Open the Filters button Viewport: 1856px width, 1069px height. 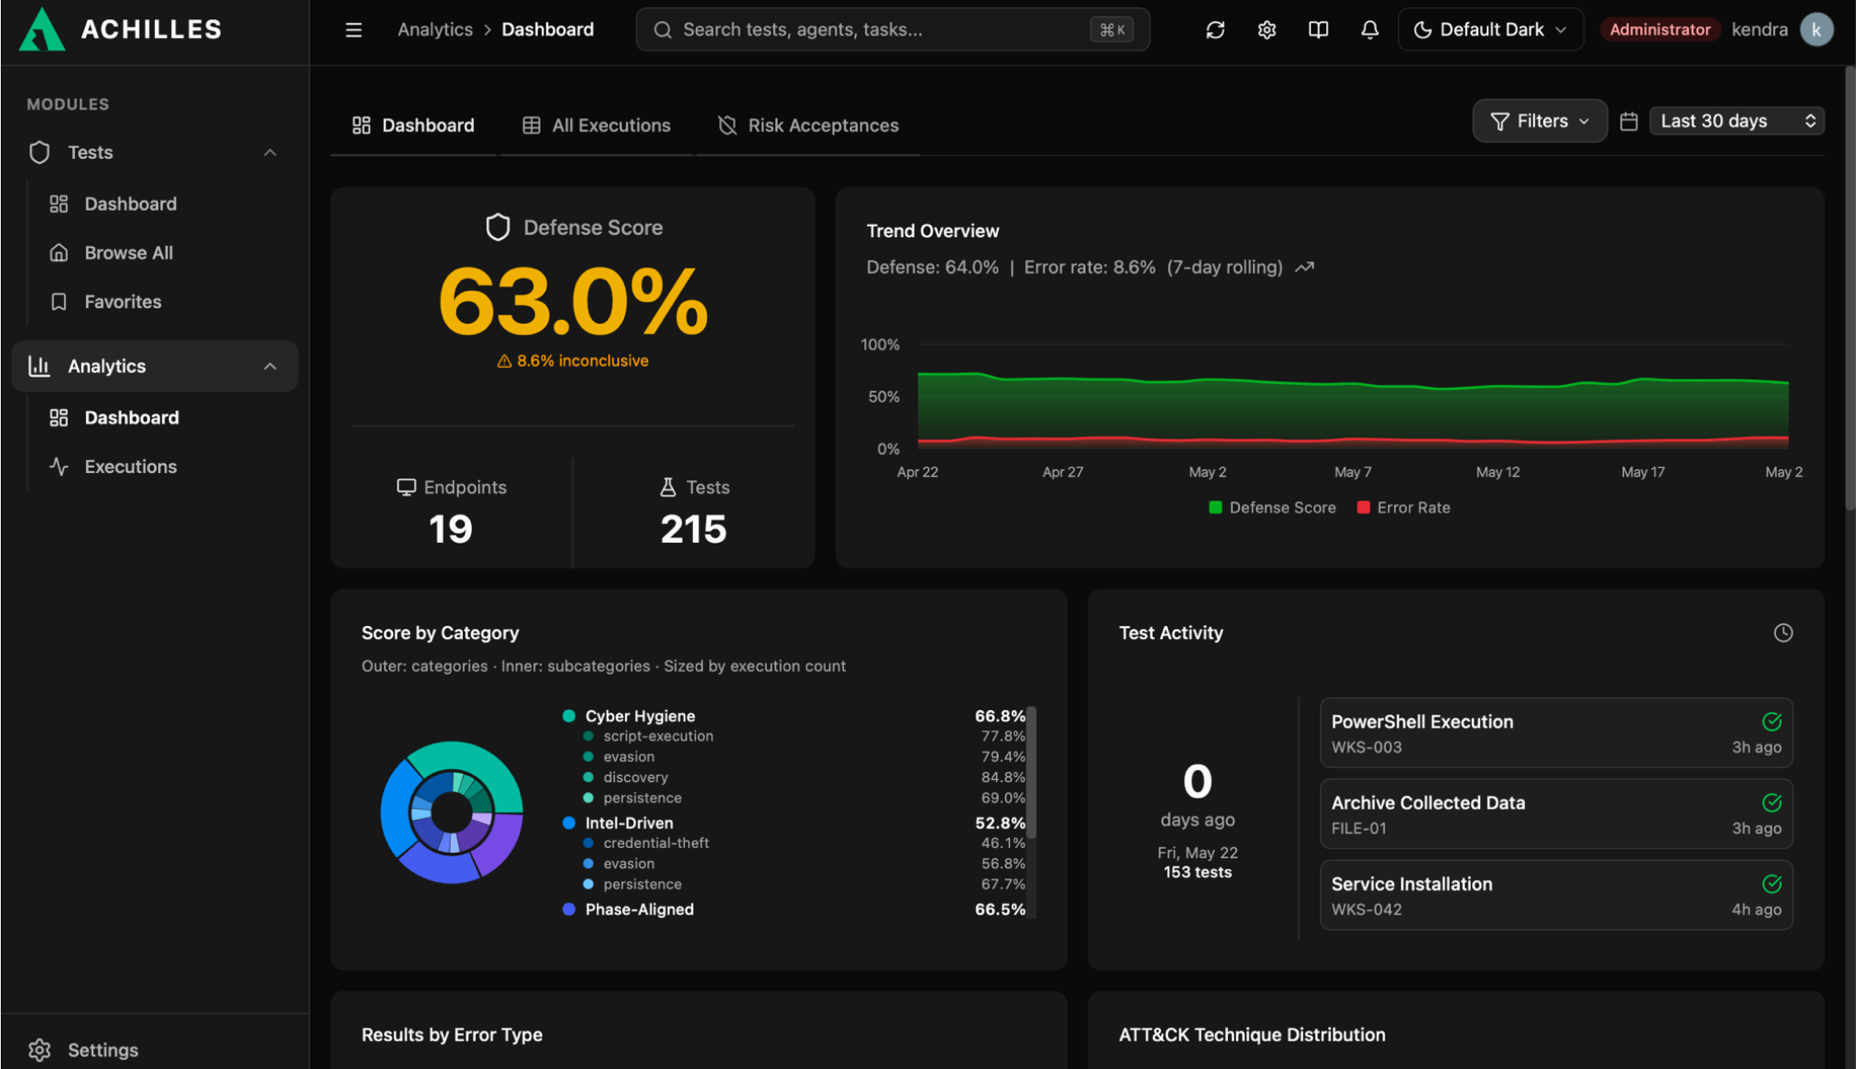click(1540, 121)
